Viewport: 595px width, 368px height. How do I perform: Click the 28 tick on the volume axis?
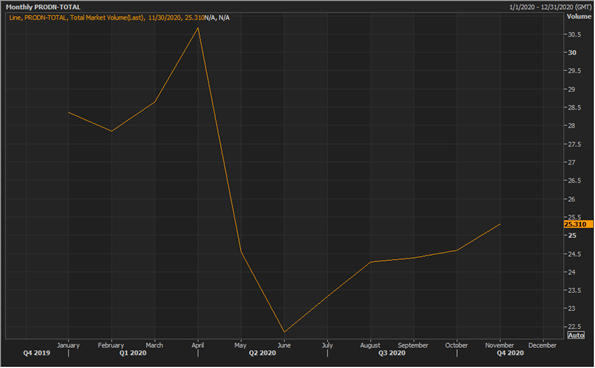click(571, 126)
